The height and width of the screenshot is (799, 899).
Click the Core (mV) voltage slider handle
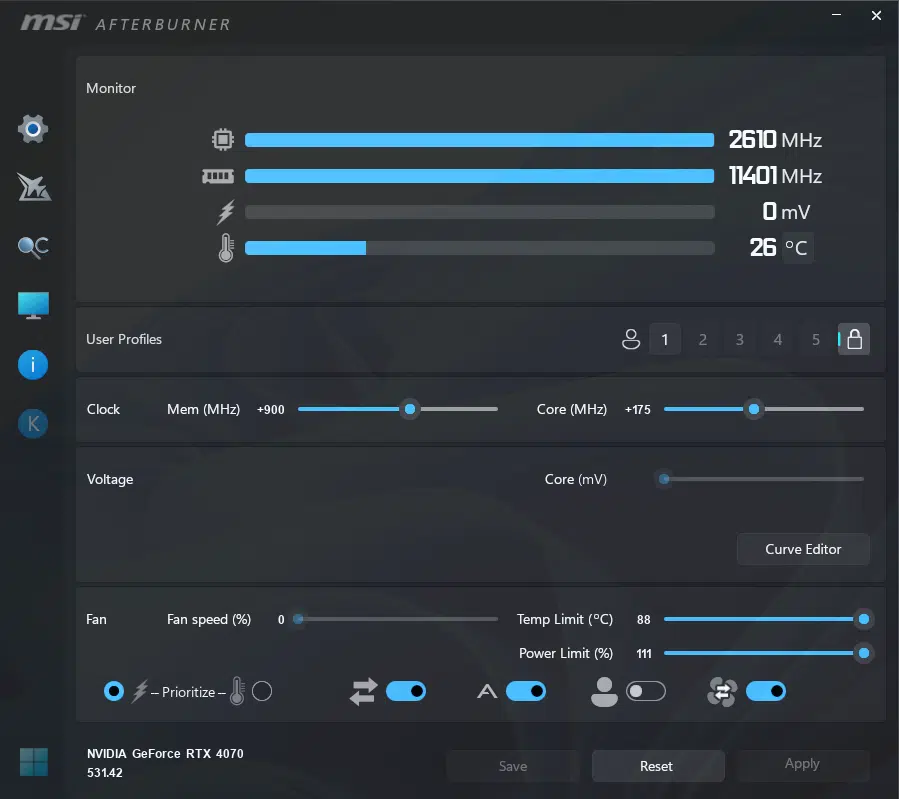coord(664,479)
